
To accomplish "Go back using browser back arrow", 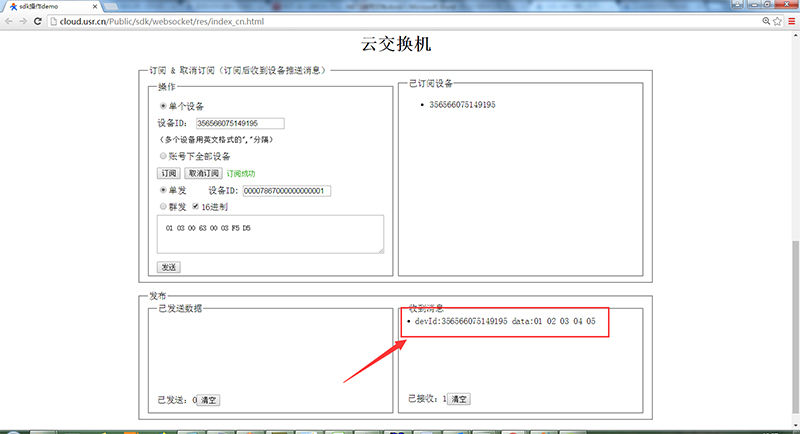I will click(9, 21).
